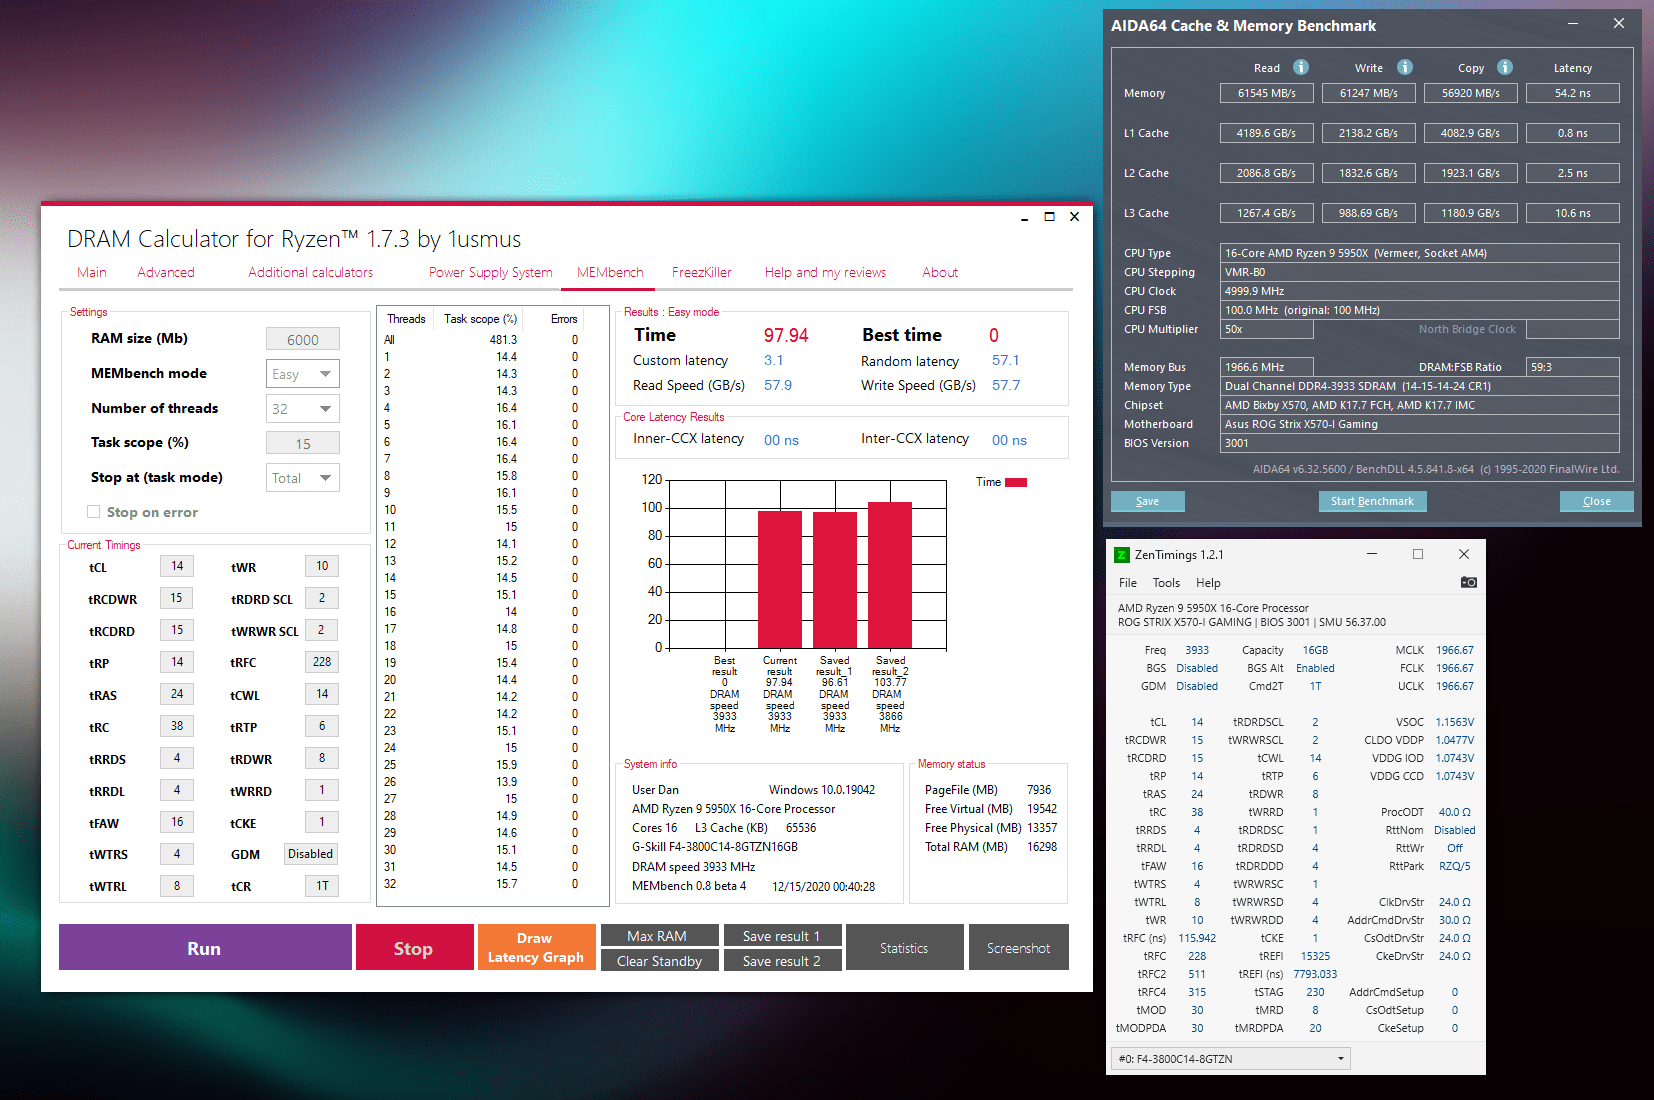This screenshot has width=1654, height=1100.
Task: Open the File menu in ZenTimings
Action: [x=1128, y=583]
